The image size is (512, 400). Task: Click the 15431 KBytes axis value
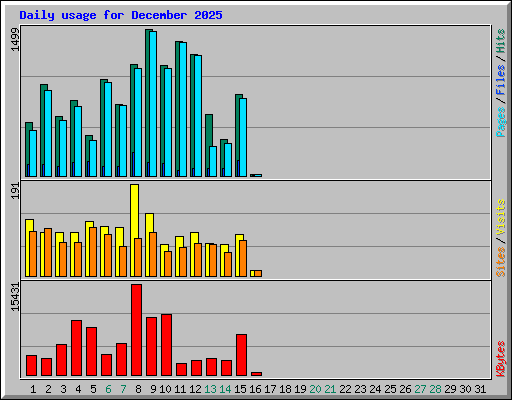coord(15,297)
